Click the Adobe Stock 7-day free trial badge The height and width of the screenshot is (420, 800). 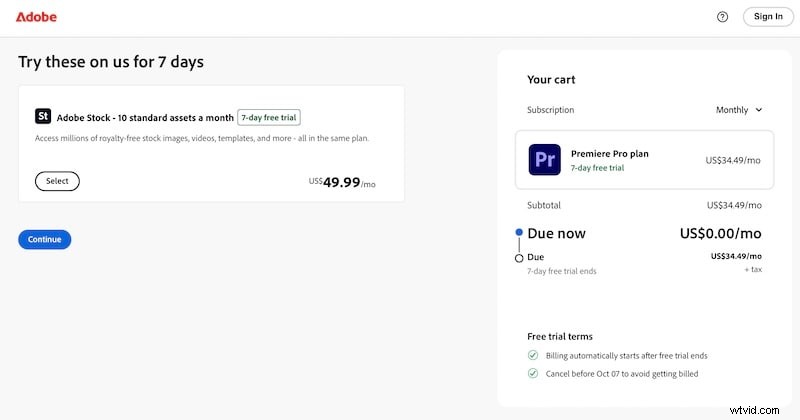point(269,117)
